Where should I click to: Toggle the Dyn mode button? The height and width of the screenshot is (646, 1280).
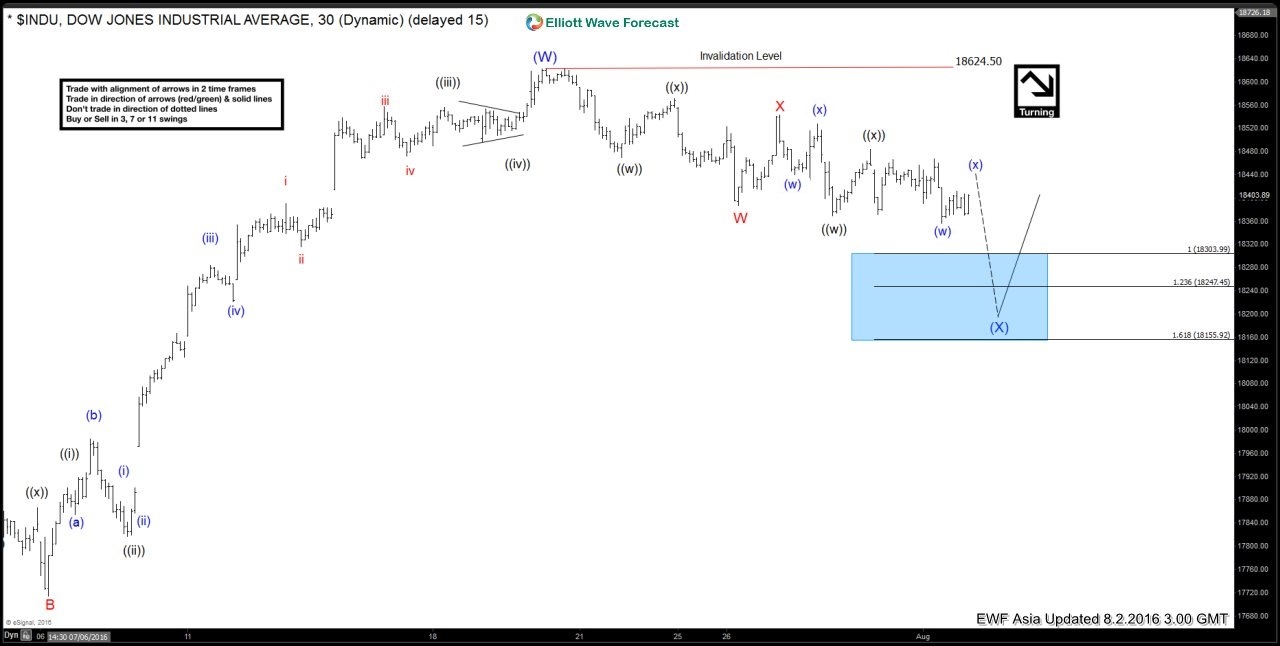(x=10, y=636)
